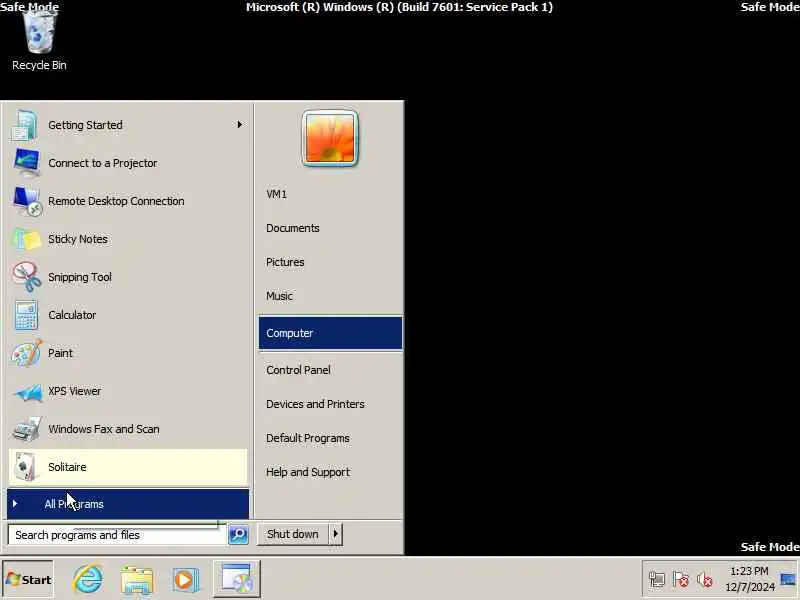Viewport: 800px width, 600px height.
Task: Open Music from the Start menu
Action: pos(279,296)
